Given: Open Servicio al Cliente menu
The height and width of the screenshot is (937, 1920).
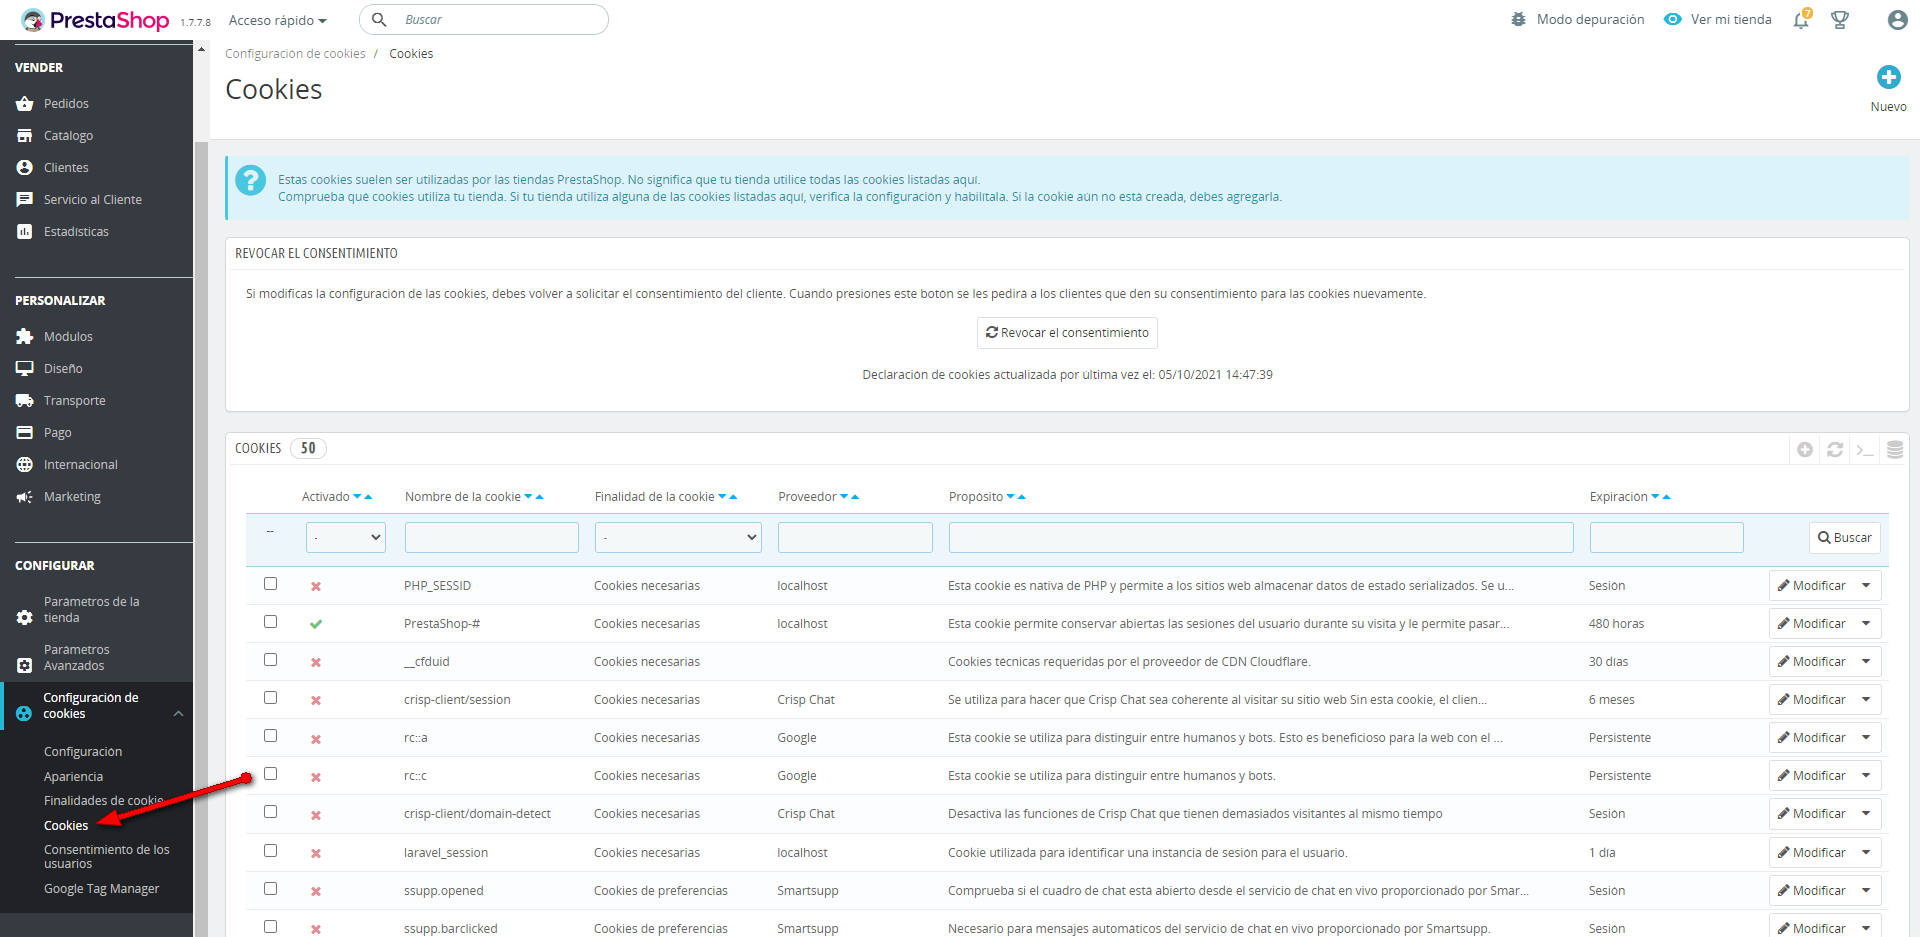Looking at the screenshot, I should click(93, 200).
